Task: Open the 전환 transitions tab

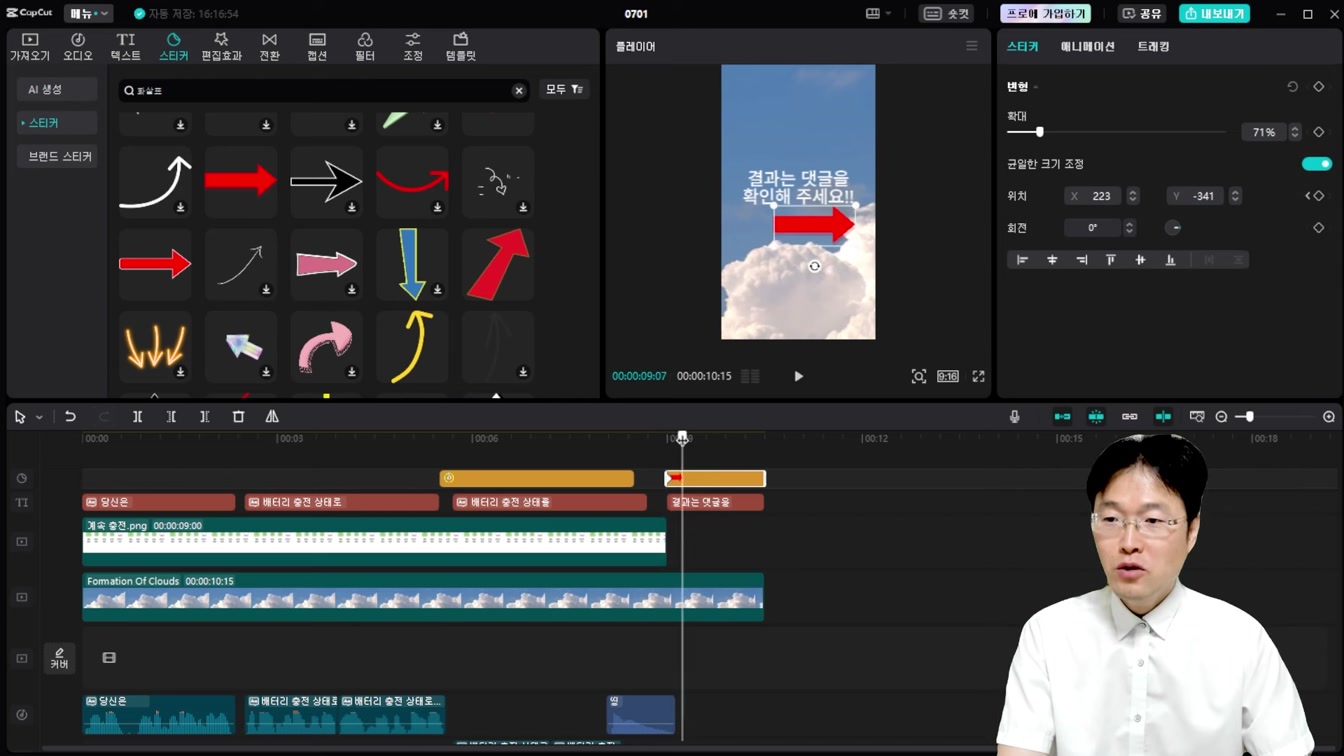Action: 269,47
